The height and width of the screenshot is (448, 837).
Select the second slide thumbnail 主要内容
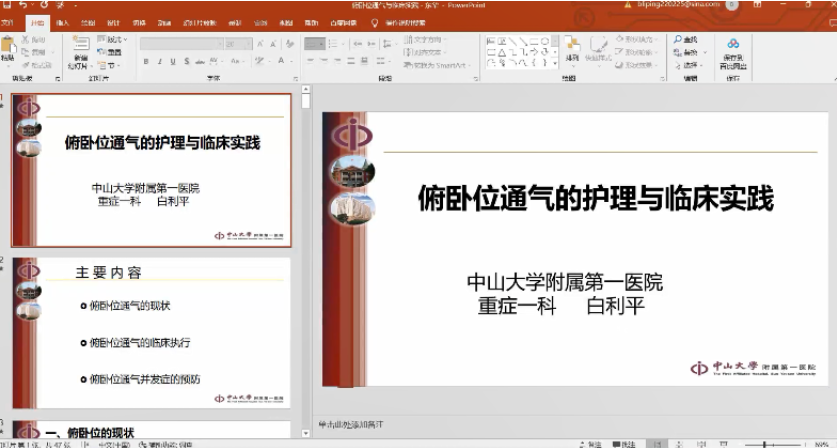point(151,332)
